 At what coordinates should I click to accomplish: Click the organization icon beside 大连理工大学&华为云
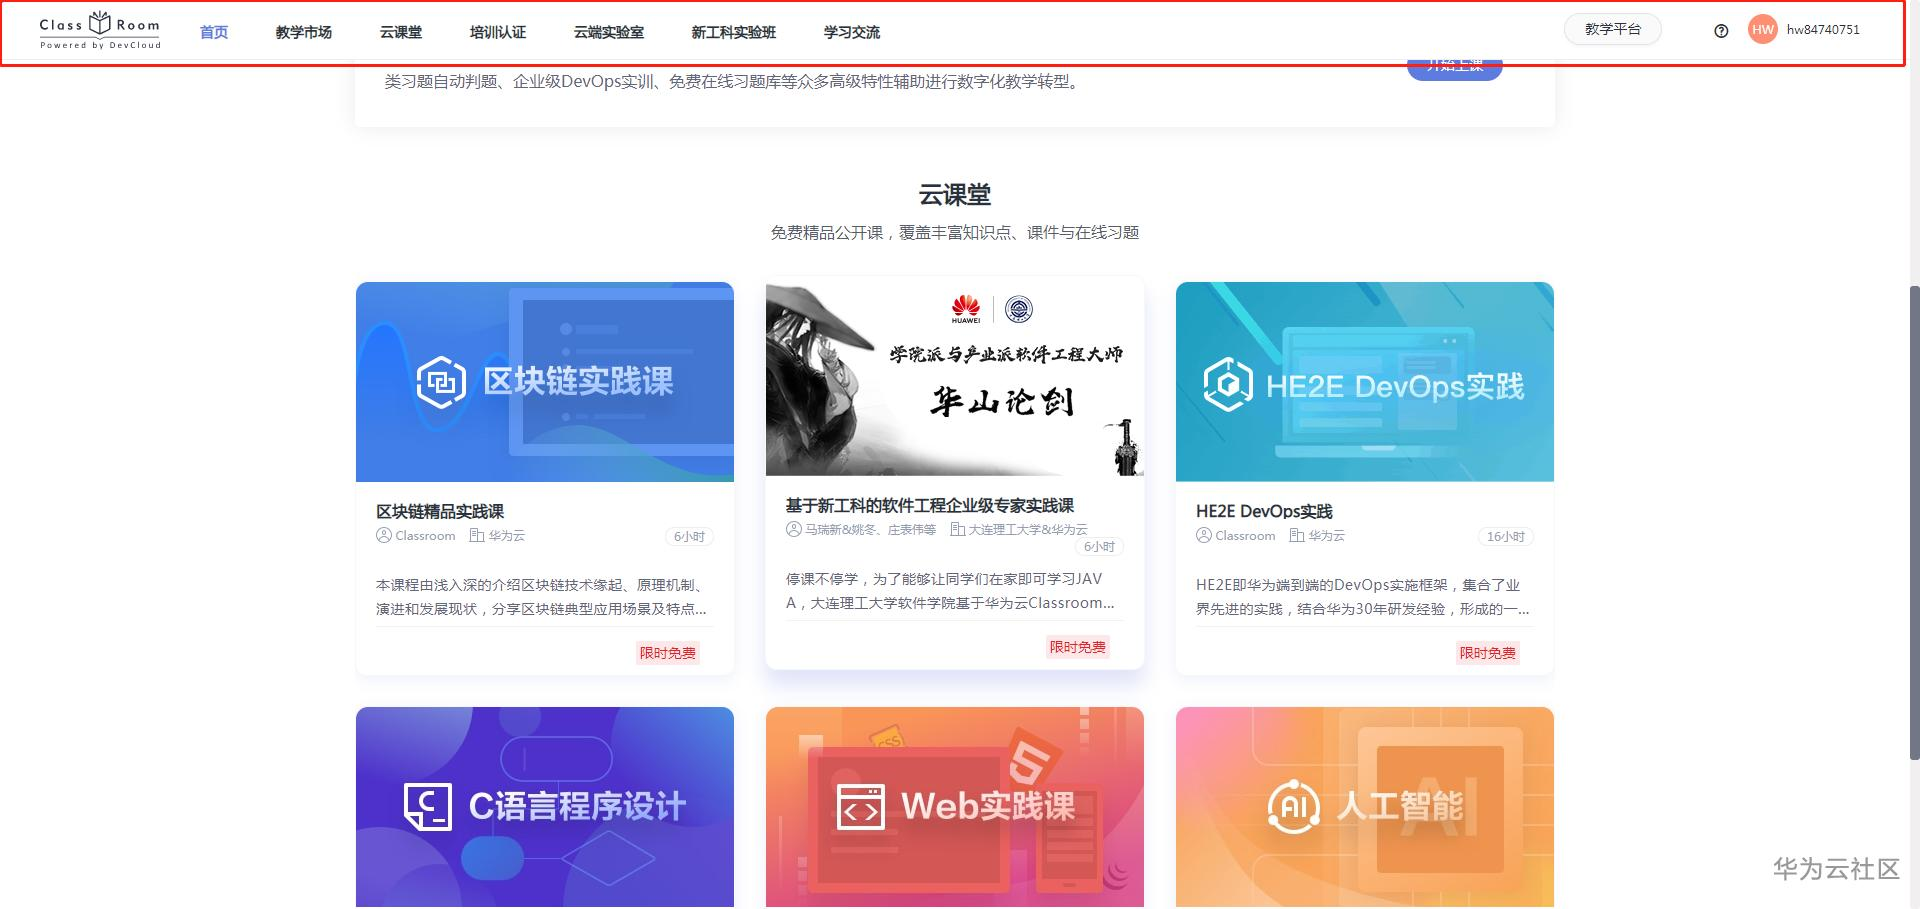(957, 529)
